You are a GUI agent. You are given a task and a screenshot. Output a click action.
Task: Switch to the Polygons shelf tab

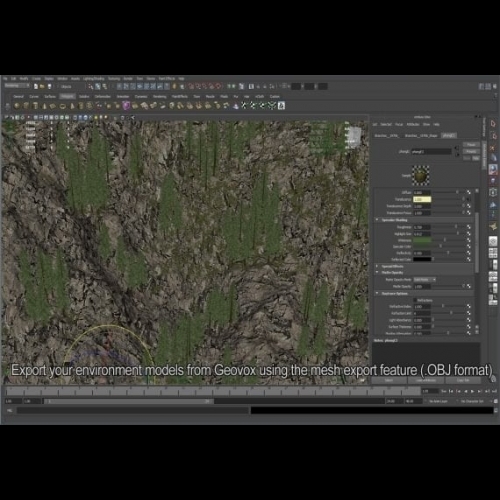67,97
